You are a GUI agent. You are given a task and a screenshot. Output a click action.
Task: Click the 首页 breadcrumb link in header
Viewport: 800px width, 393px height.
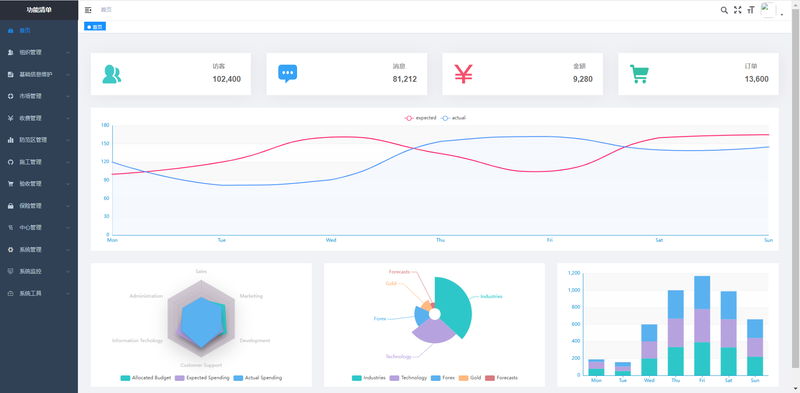[x=106, y=10]
